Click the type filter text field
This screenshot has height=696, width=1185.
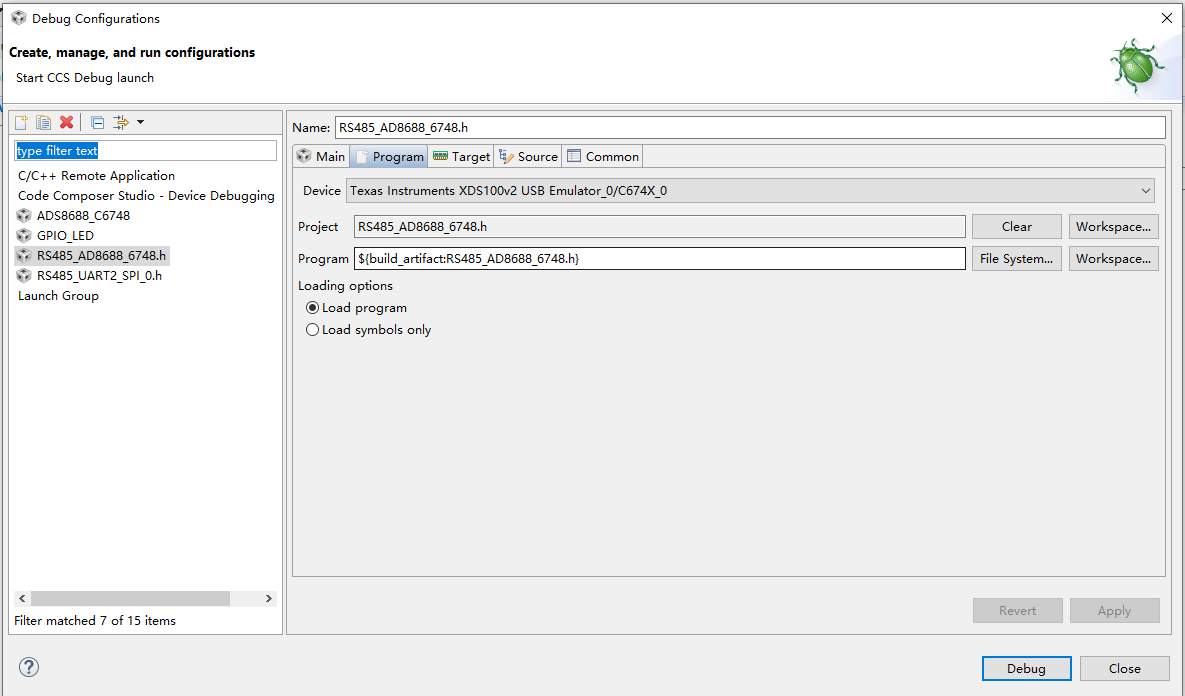145,149
